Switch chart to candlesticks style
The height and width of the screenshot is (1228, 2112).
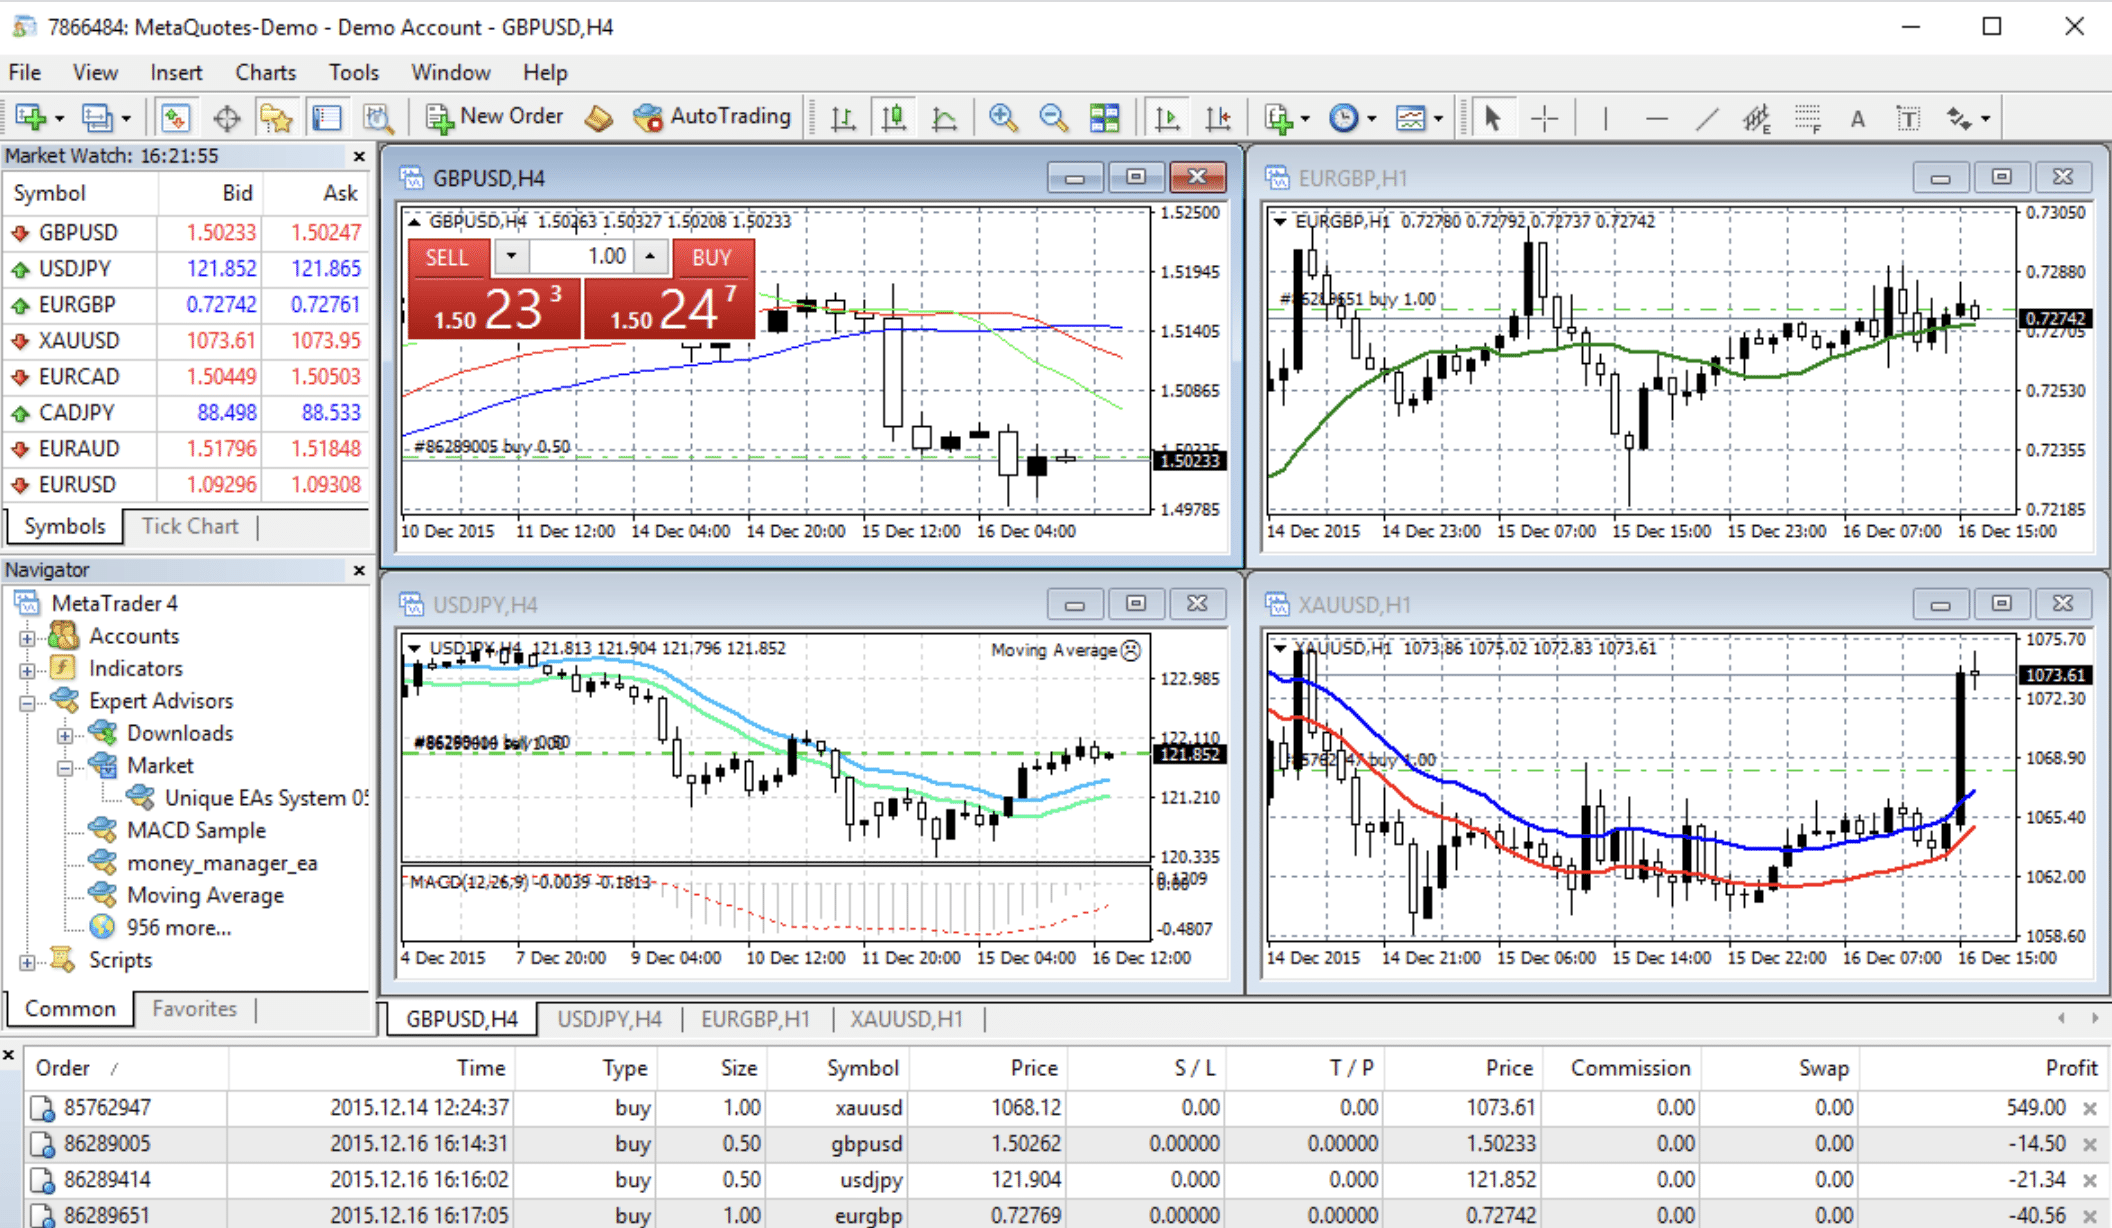point(893,118)
